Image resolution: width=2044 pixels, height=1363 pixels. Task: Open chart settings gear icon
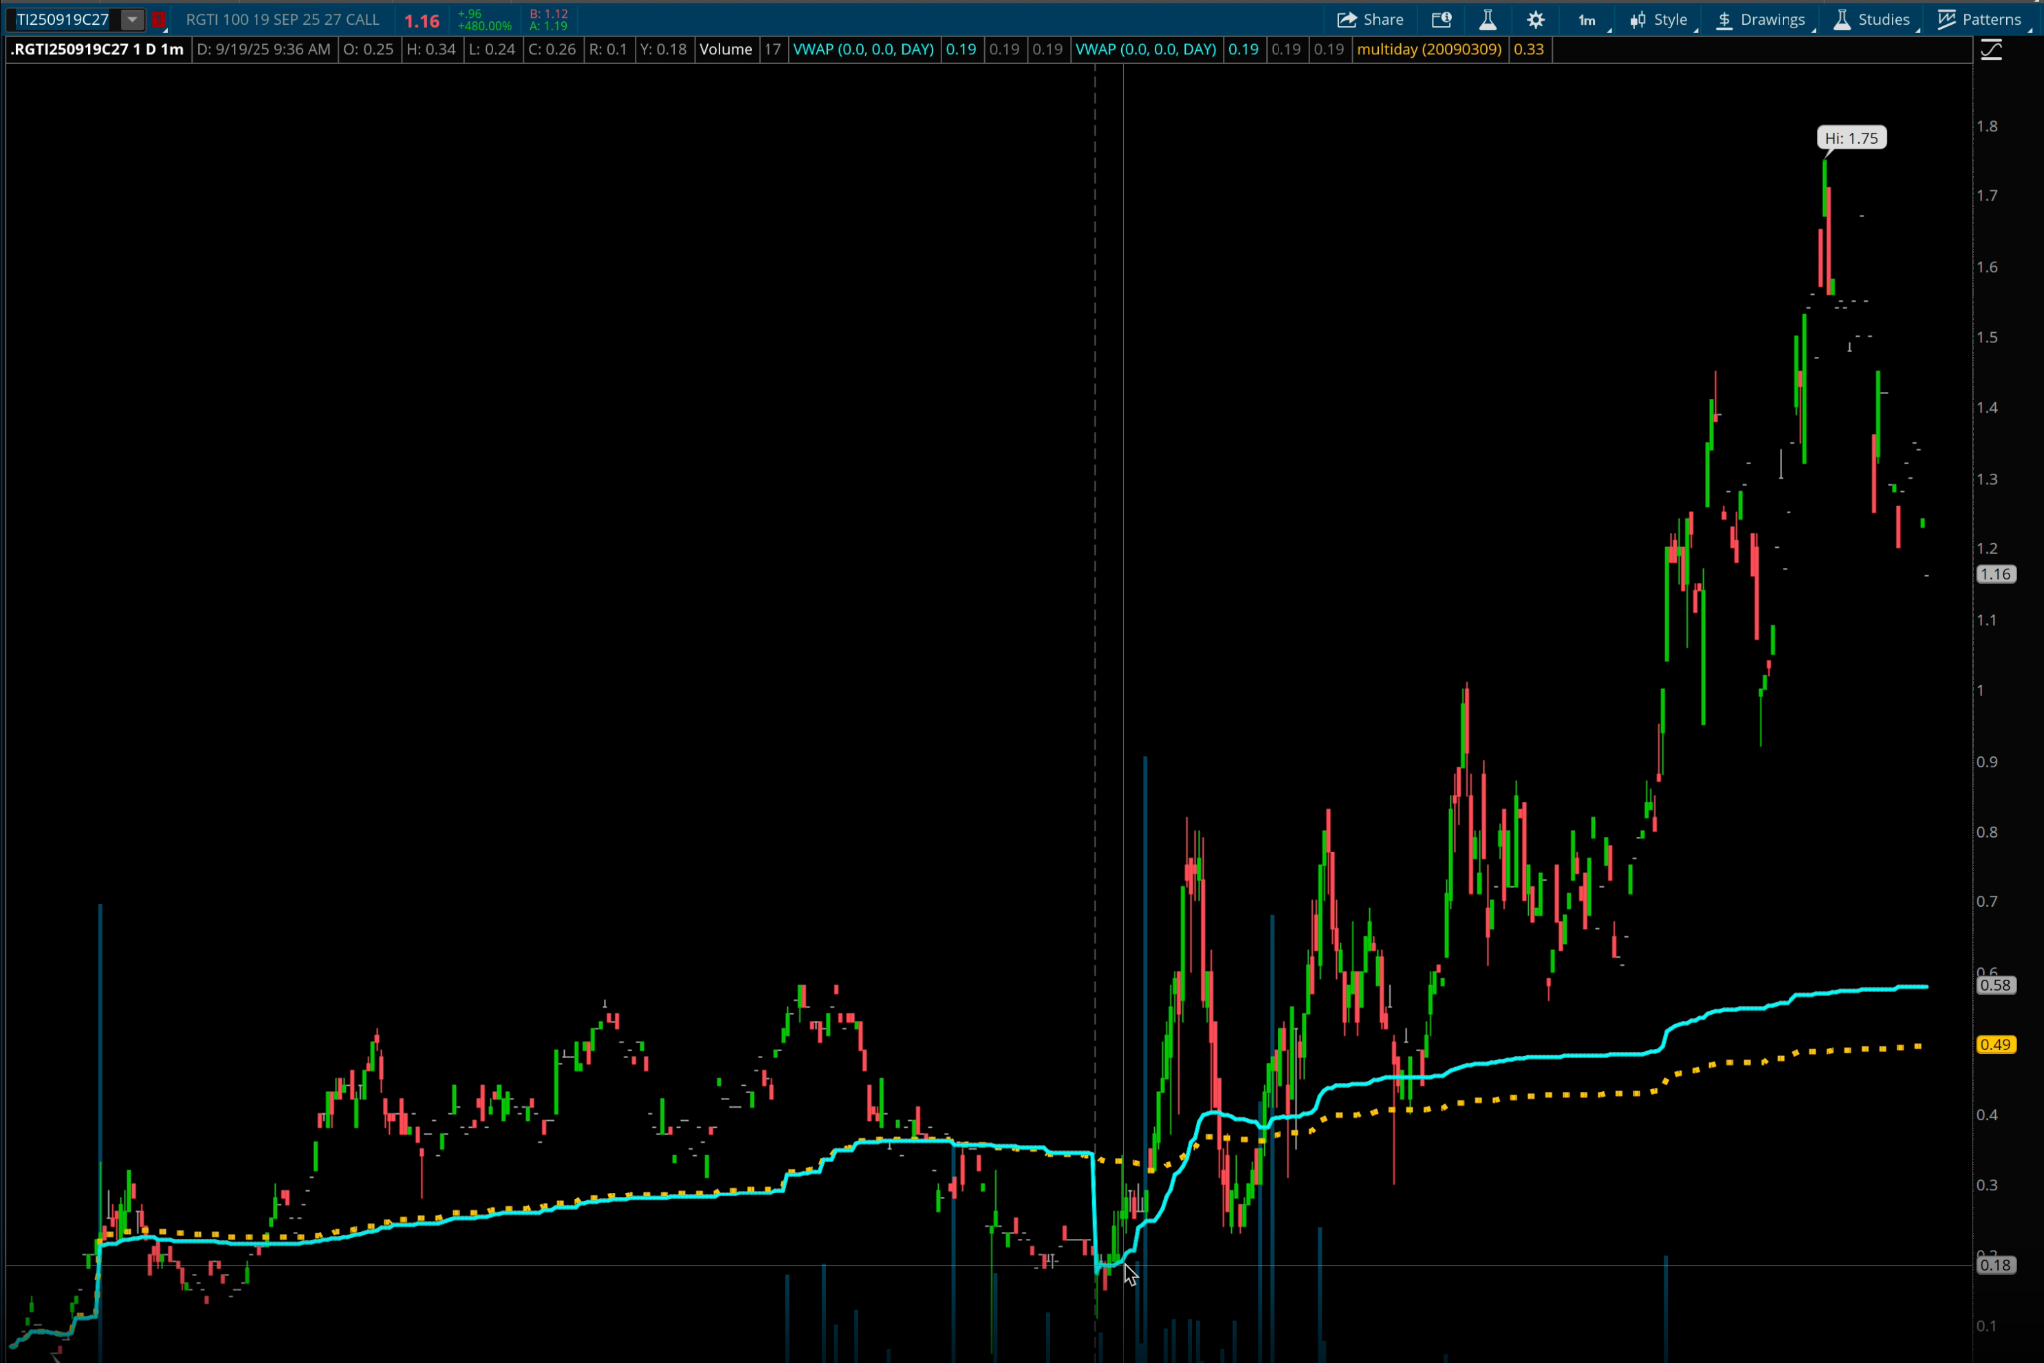(1536, 19)
